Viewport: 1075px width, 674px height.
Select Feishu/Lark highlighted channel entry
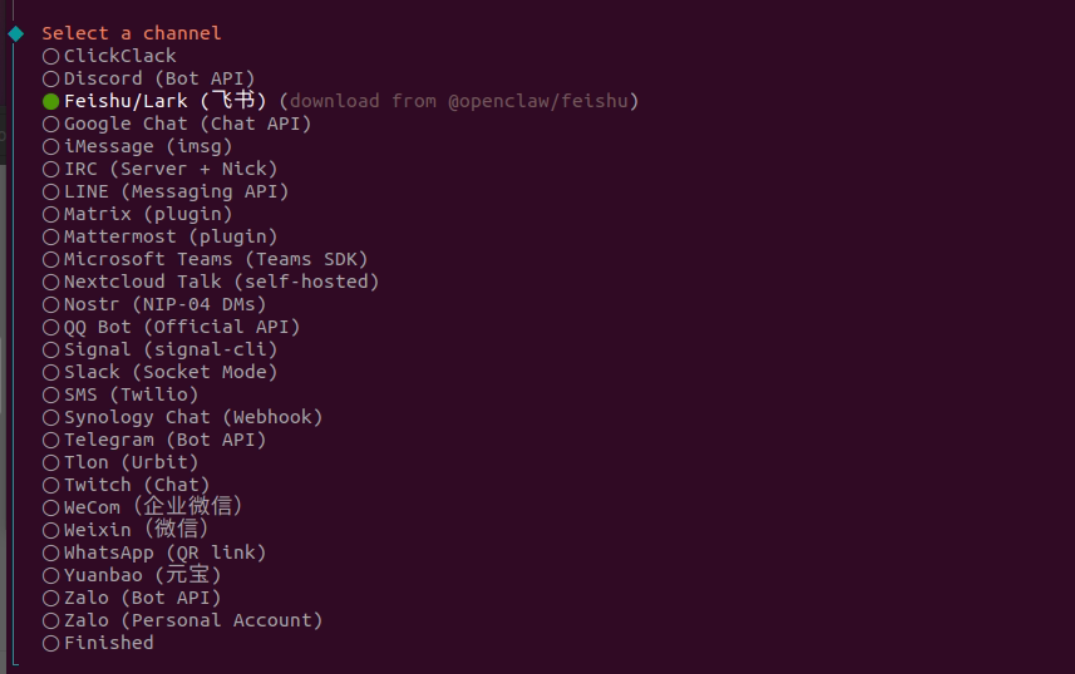tap(340, 101)
